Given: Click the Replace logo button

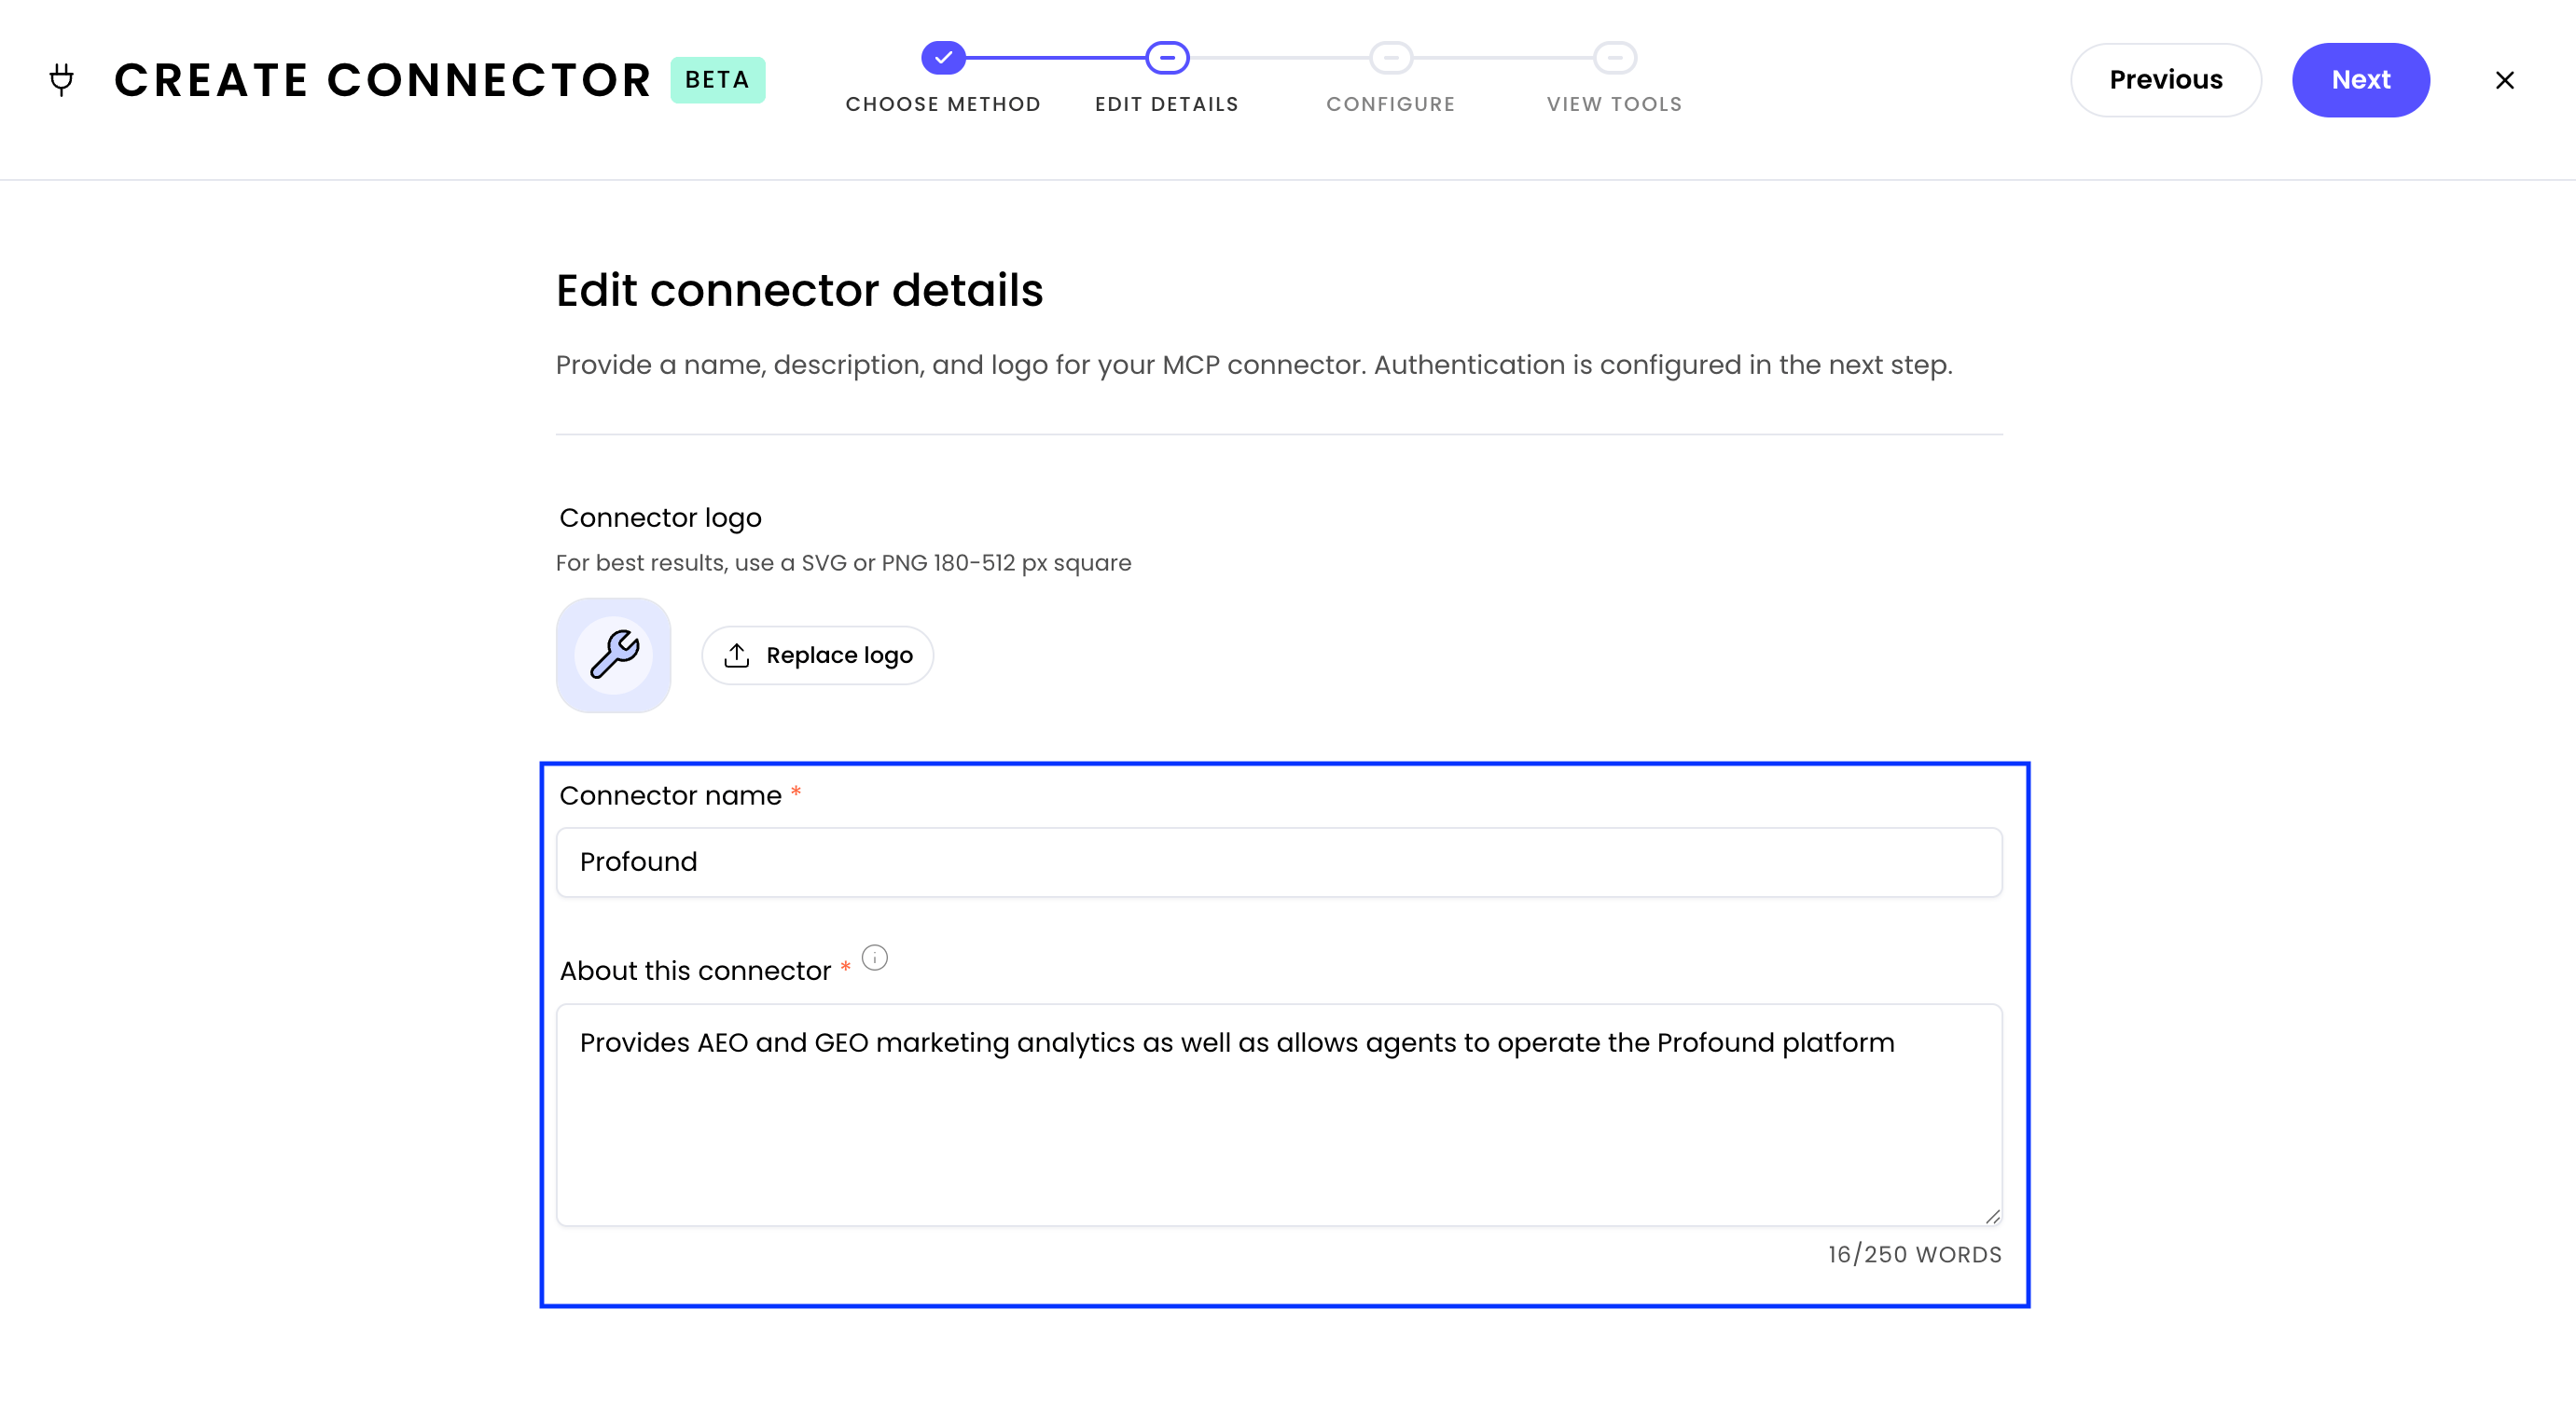Looking at the screenshot, I should point(817,655).
